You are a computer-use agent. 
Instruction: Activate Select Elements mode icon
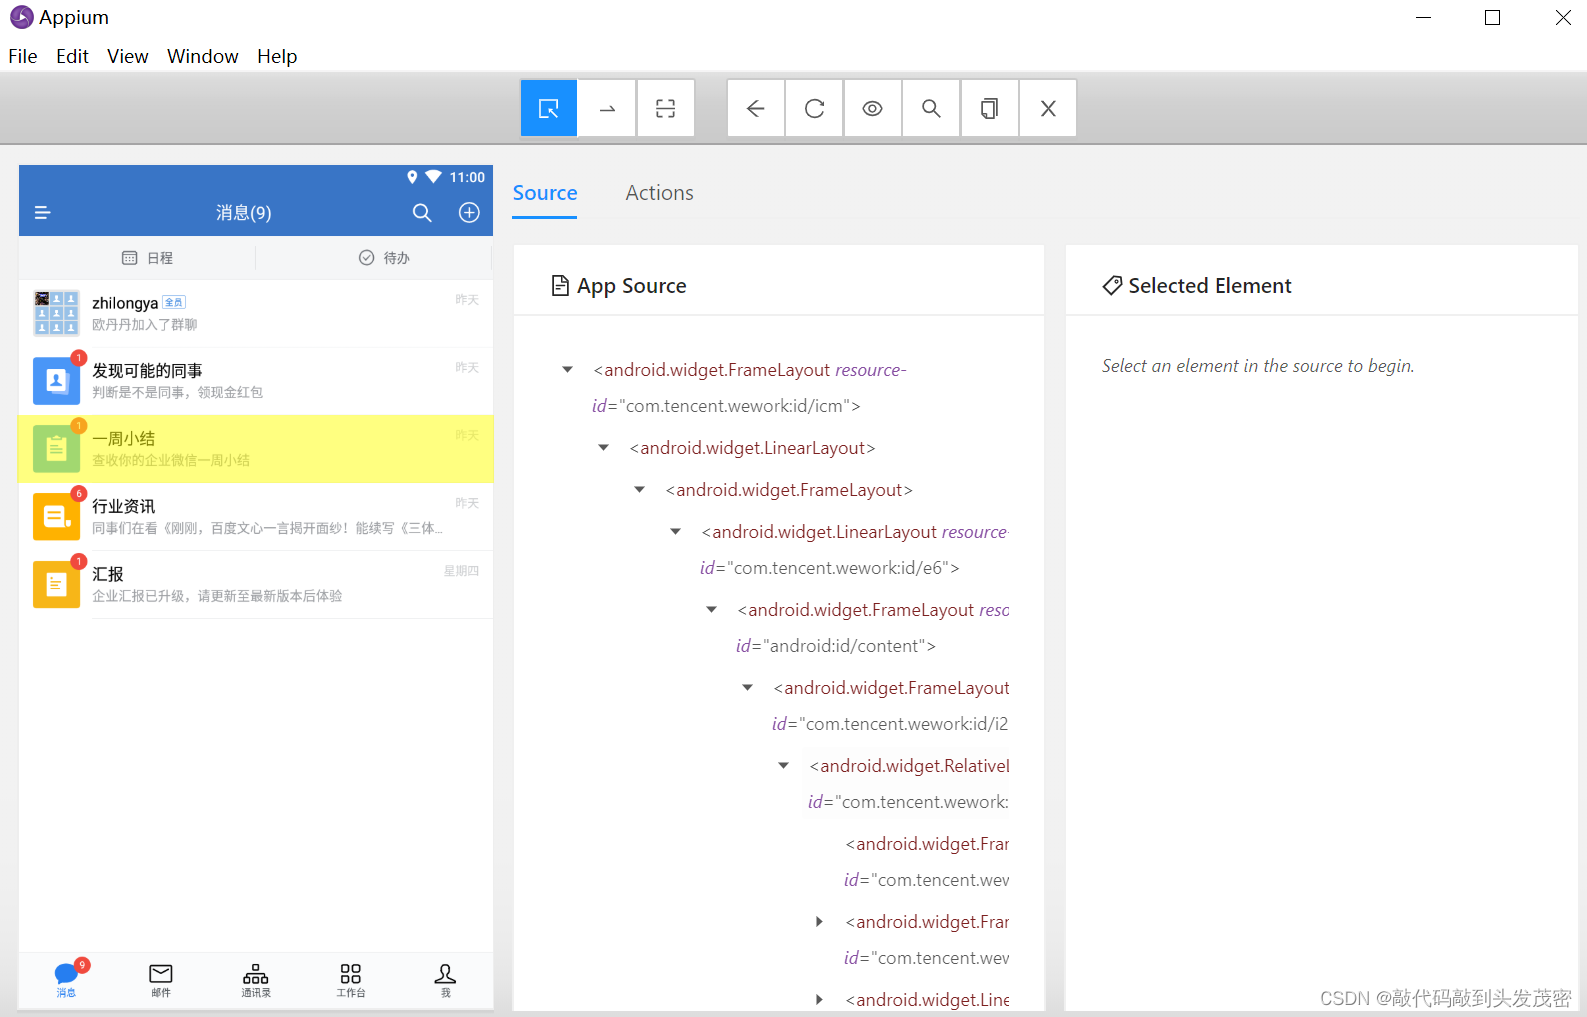click(549, 108)
